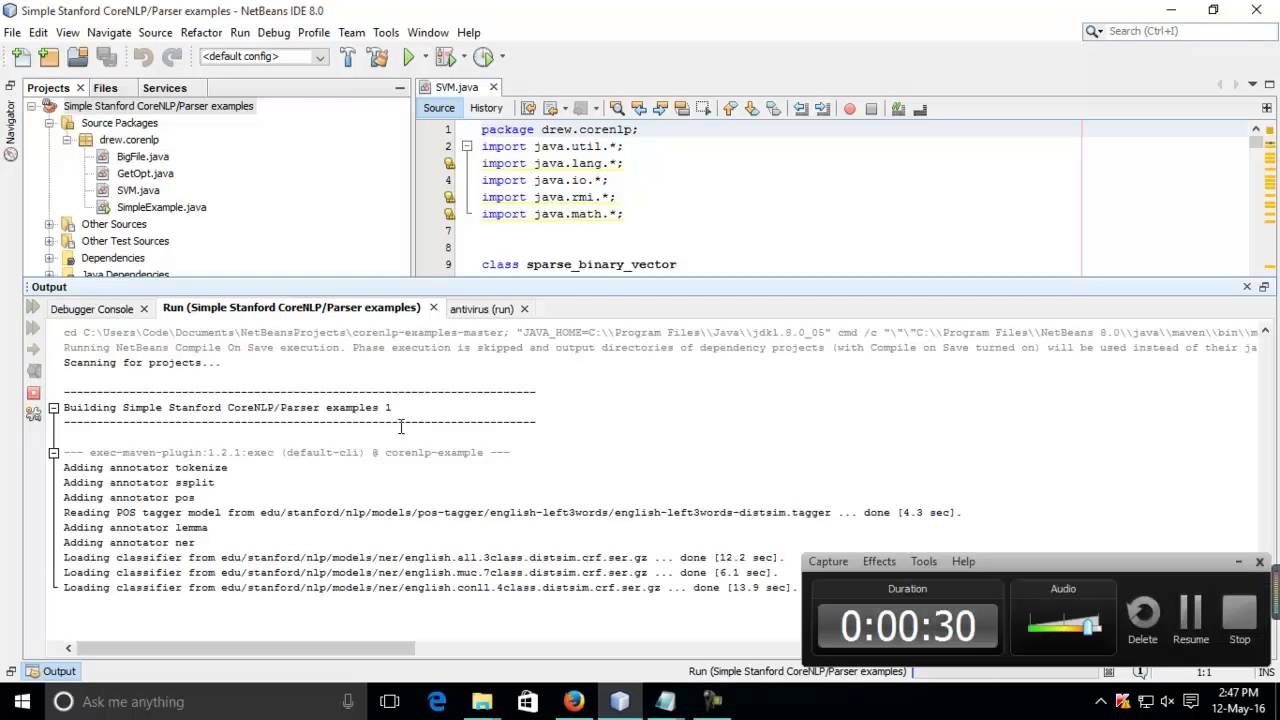Click the Save All toolbar icon

coord(106,57)
